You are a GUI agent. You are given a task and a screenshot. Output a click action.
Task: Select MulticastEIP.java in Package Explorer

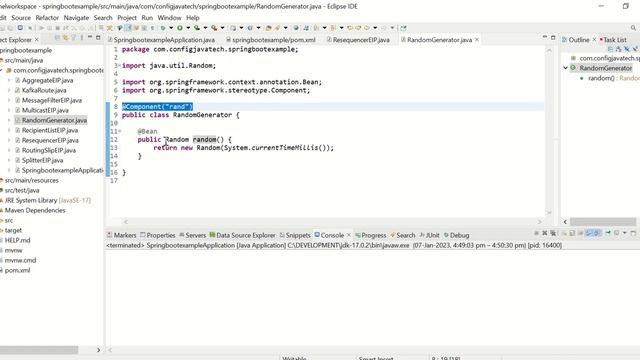point(45,110)
